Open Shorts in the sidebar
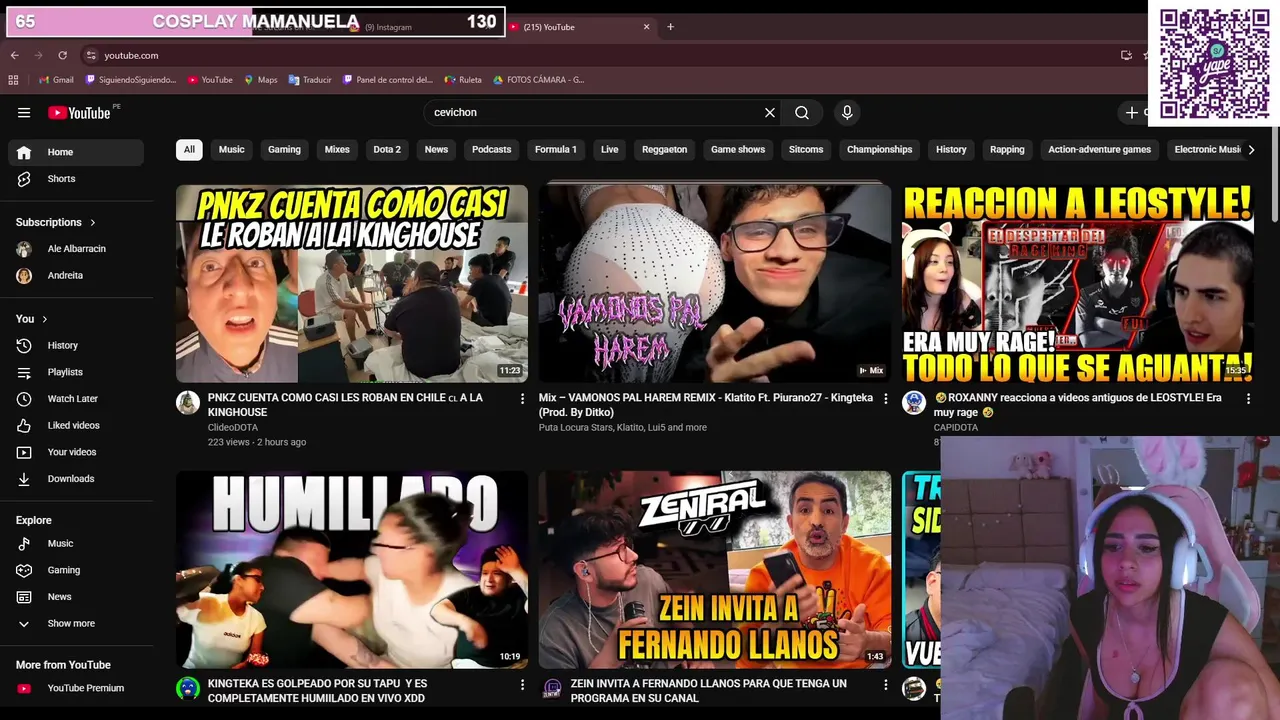The image size is (1280, 720). tap(76, 179)
